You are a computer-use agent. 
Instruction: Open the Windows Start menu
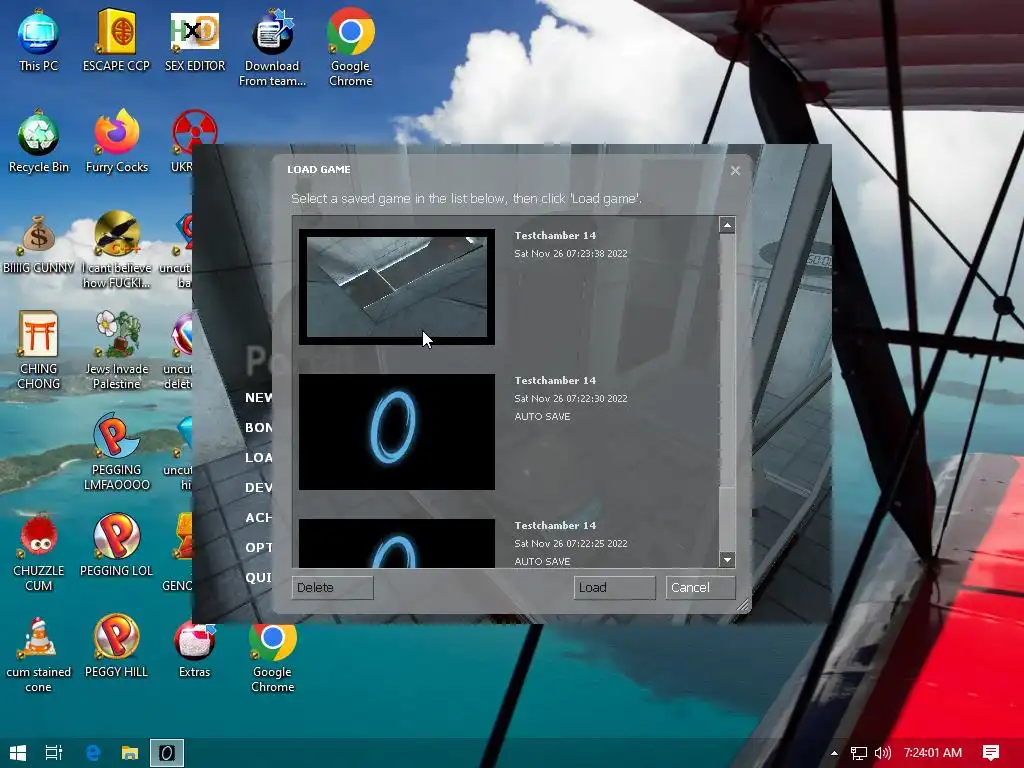tap(18, 753)
